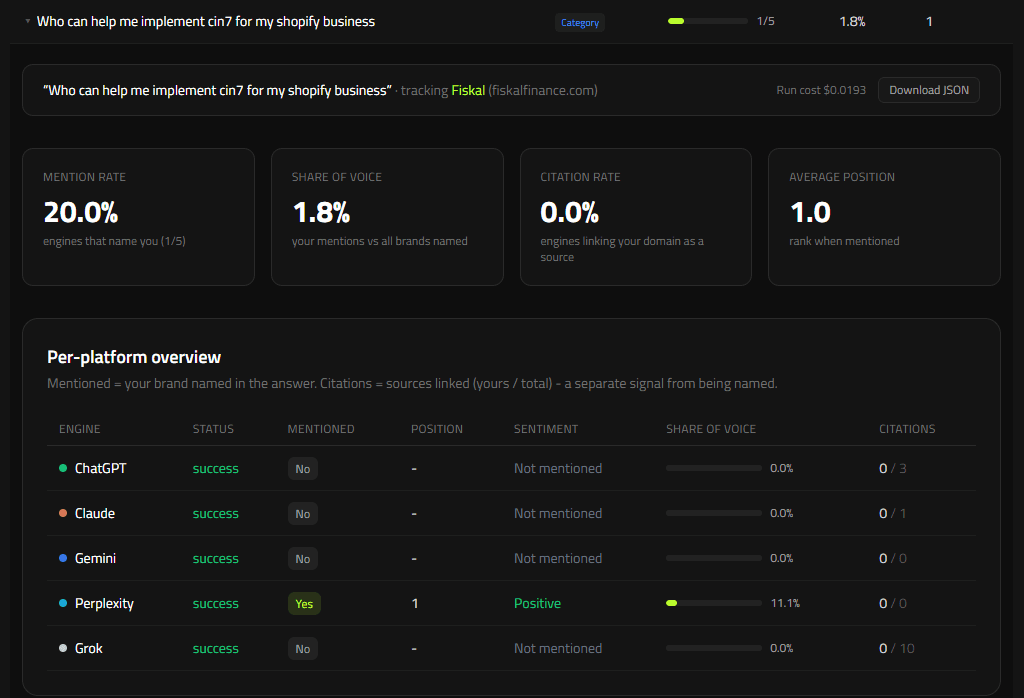The width and height of the screenshot is (1024, 698).
Task: Click the blue Category tag
Action: 580,22
